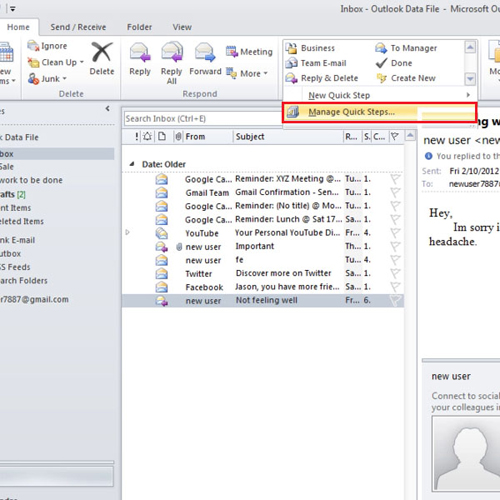The image size is (500, 500).
Task: Click the new user icon for Facebook message
Action: [162, 287]
